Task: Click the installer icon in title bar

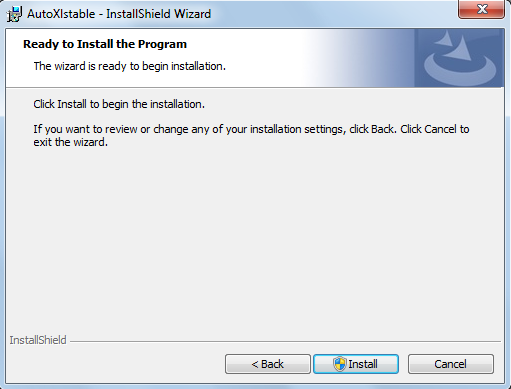Action: (x=14, y=14)
